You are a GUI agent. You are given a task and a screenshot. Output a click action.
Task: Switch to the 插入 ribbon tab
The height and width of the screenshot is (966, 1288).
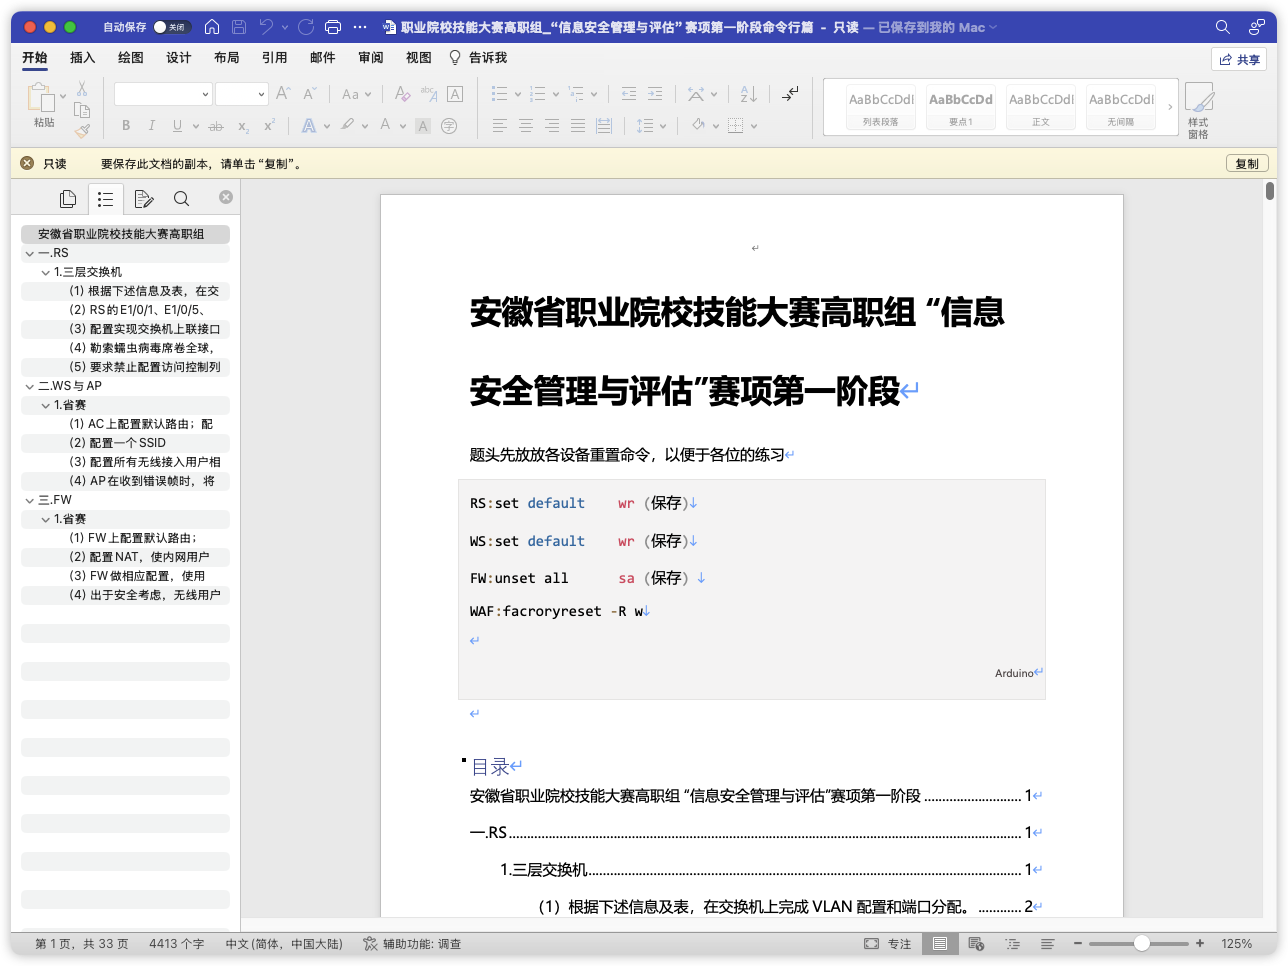[x=82, y=57]
